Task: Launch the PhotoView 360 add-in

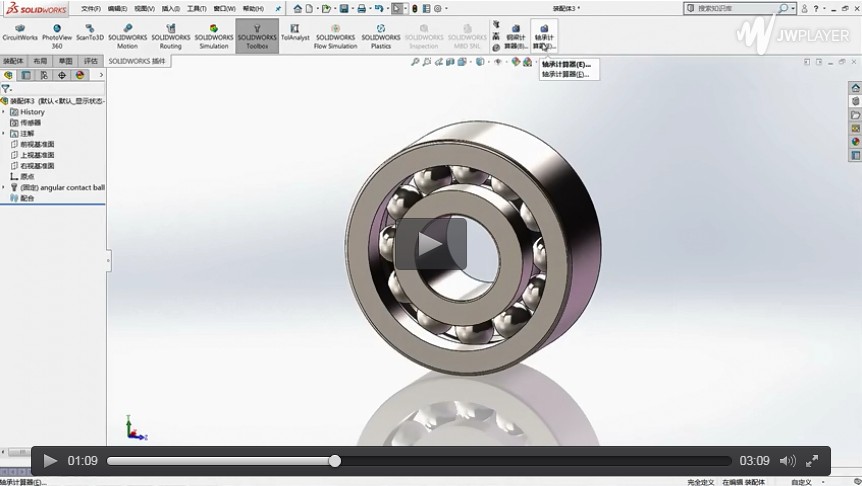Action: click(x=57, y=35)
